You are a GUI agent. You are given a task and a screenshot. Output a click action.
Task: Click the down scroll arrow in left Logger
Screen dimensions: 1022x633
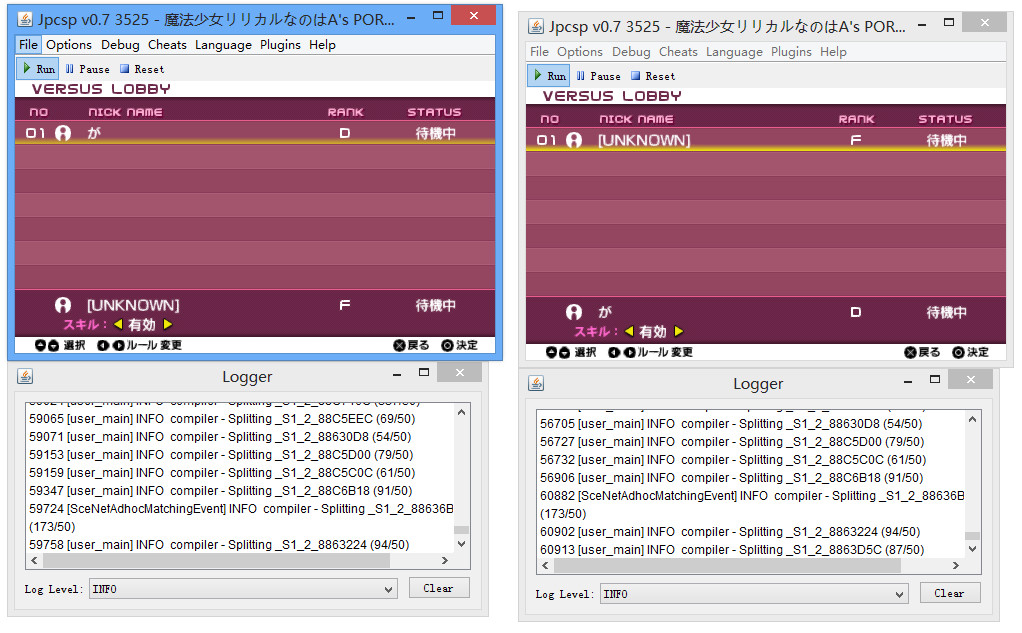tap(461, 544)
